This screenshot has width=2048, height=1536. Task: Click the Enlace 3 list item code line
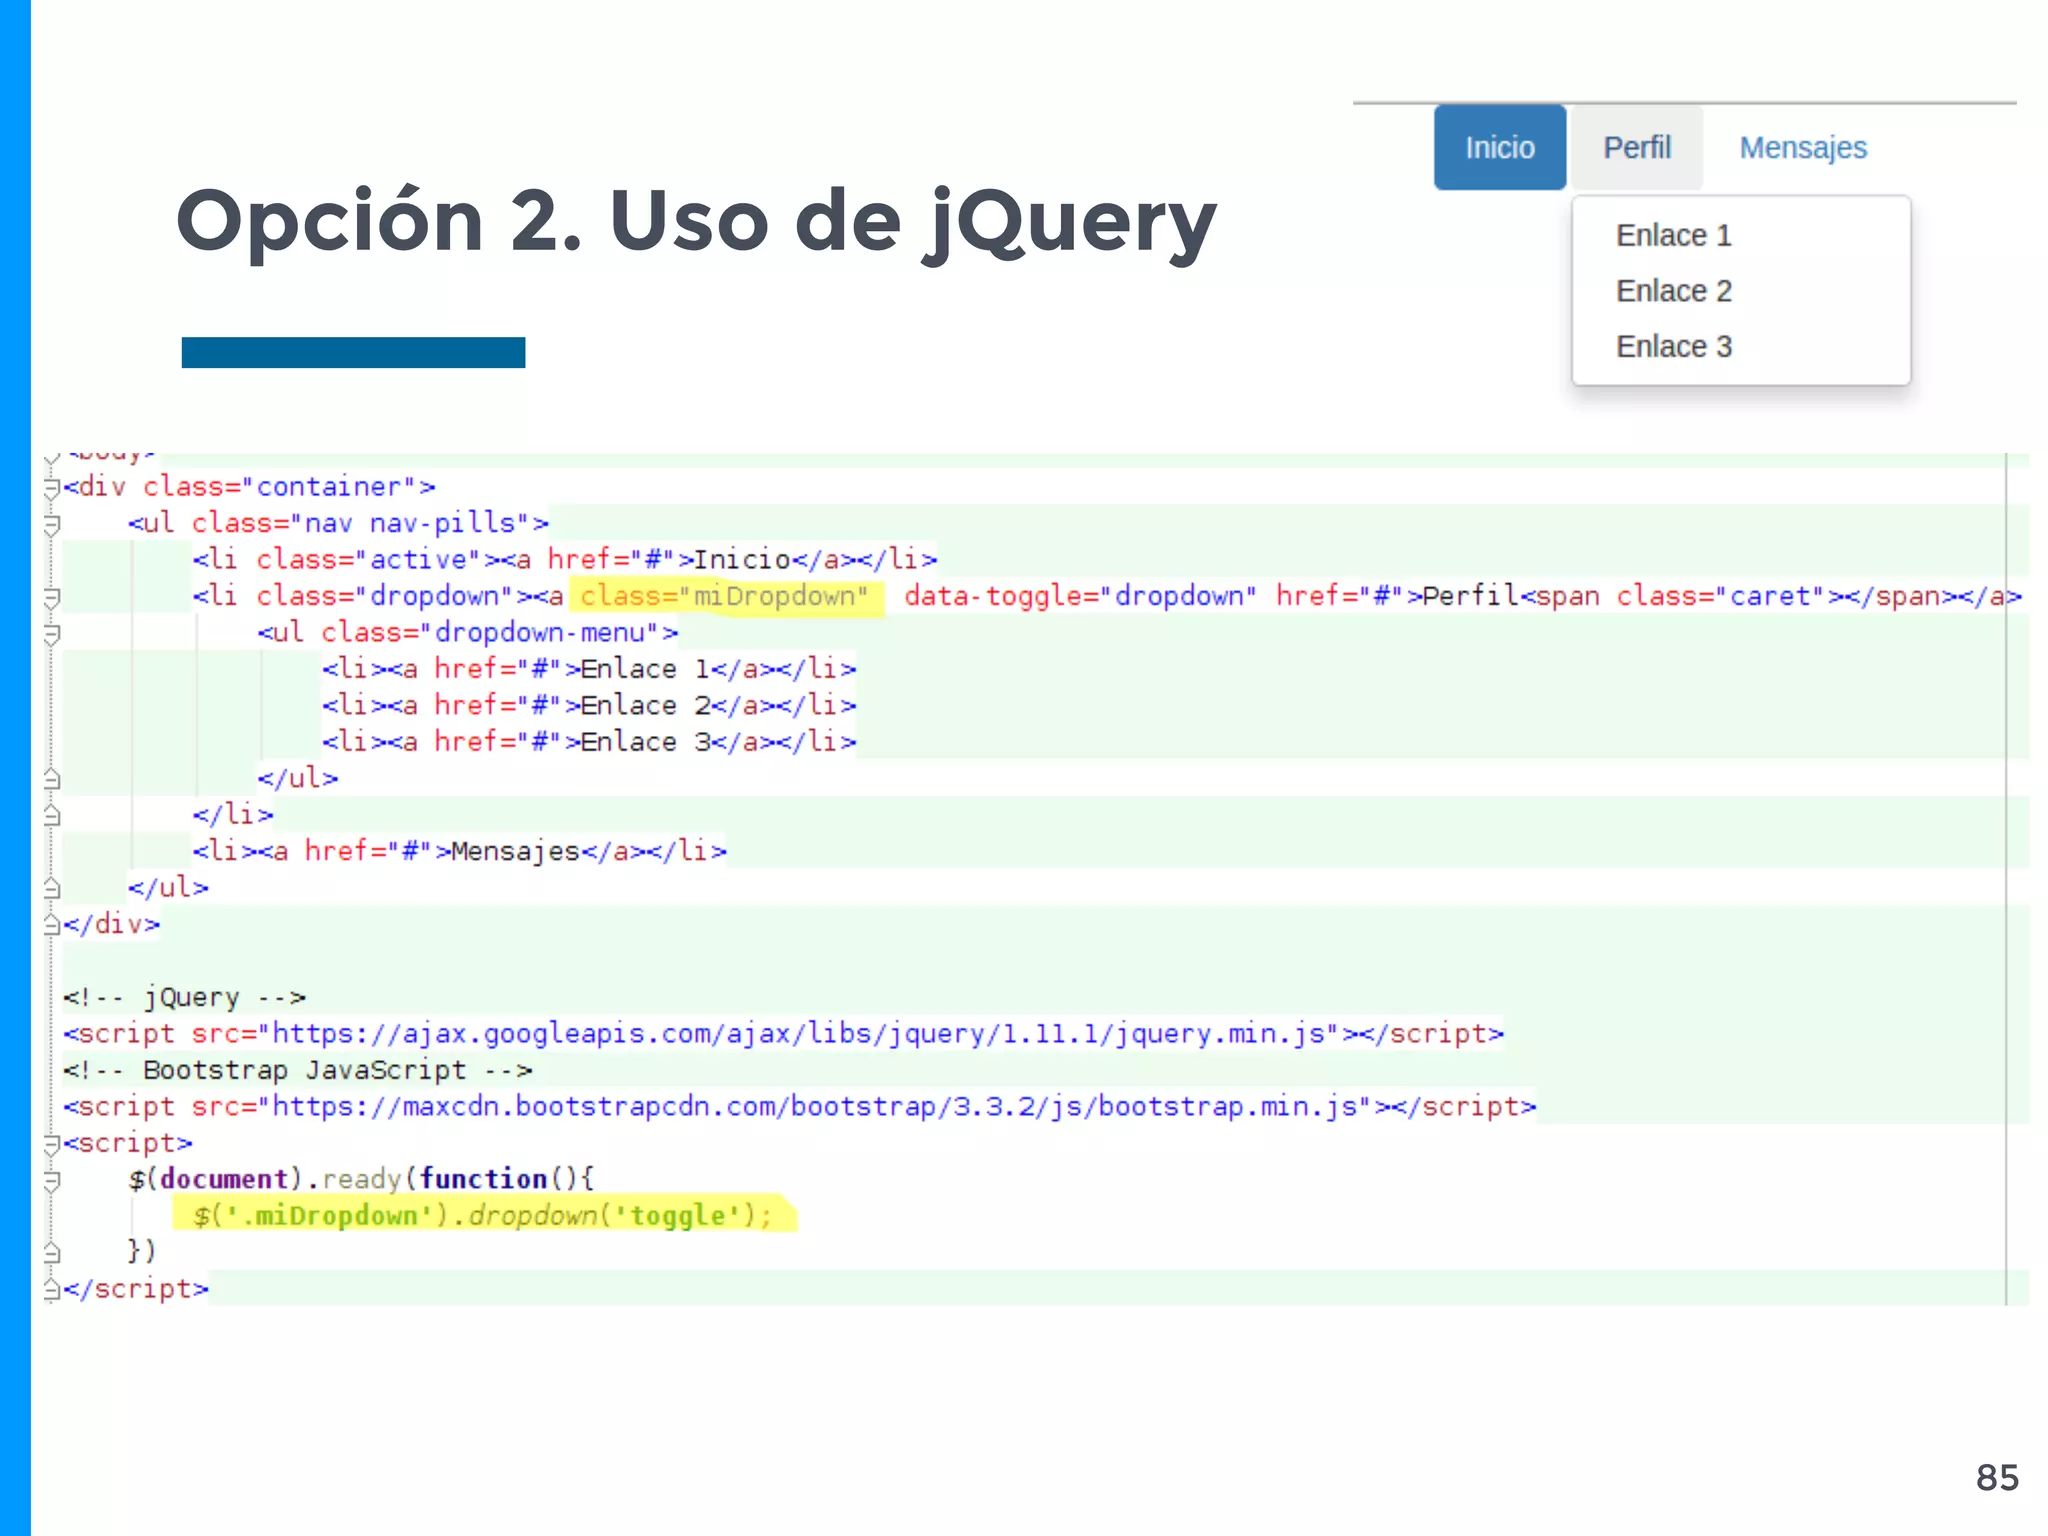589,741
